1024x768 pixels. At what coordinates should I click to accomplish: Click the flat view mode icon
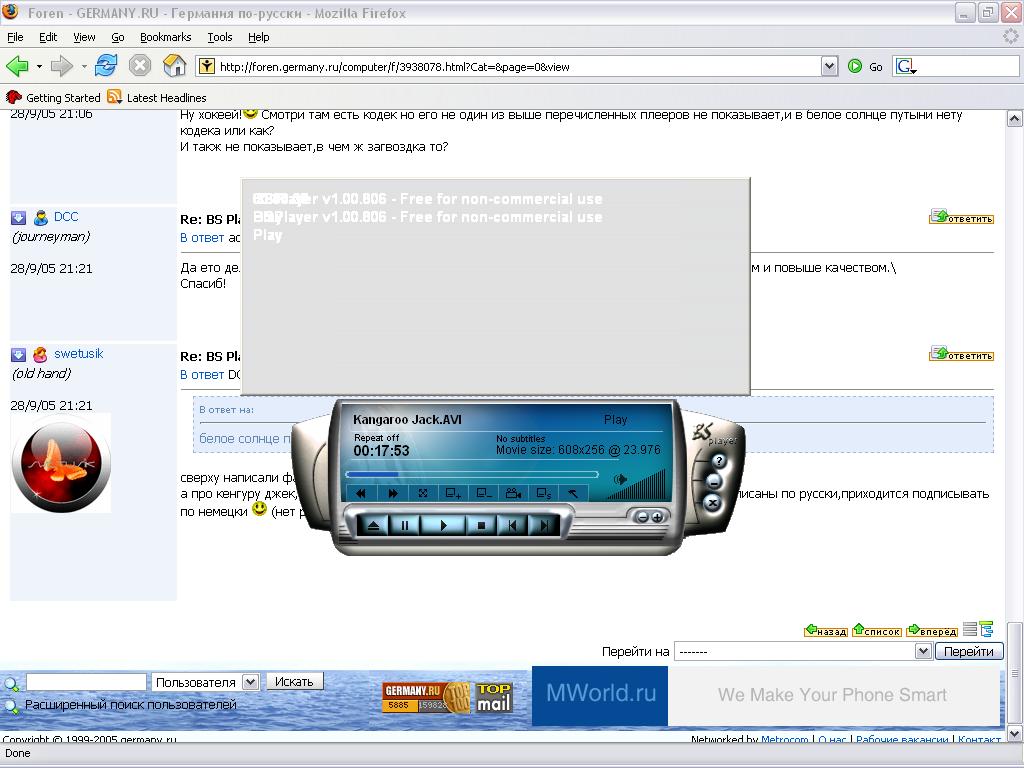click(x=970, y=629)
